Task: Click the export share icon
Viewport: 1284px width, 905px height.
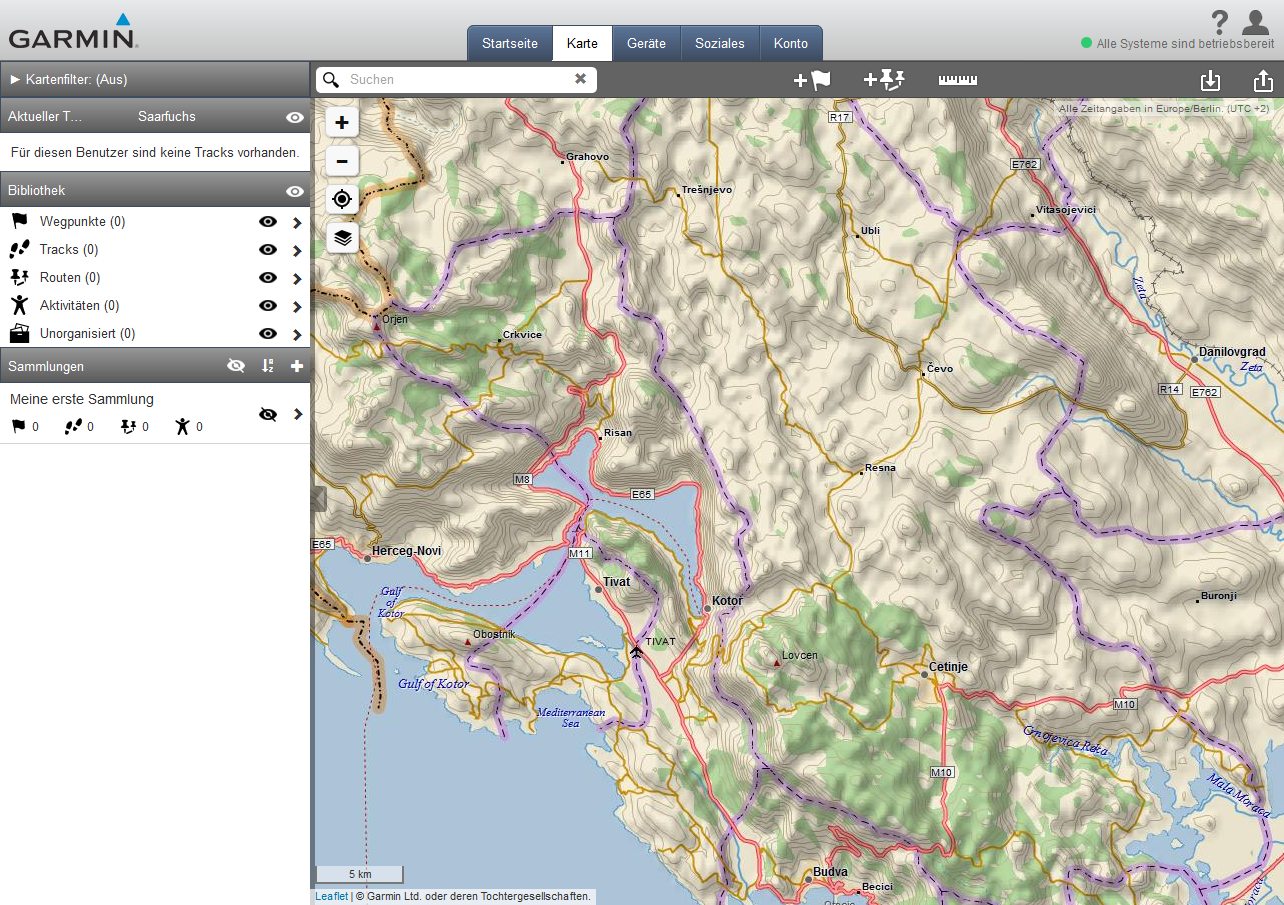Action: (1263, 81)
